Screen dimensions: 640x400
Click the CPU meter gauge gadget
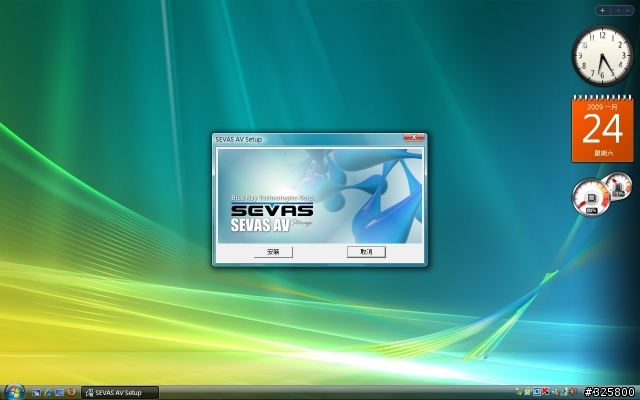[x=592, y=198]
